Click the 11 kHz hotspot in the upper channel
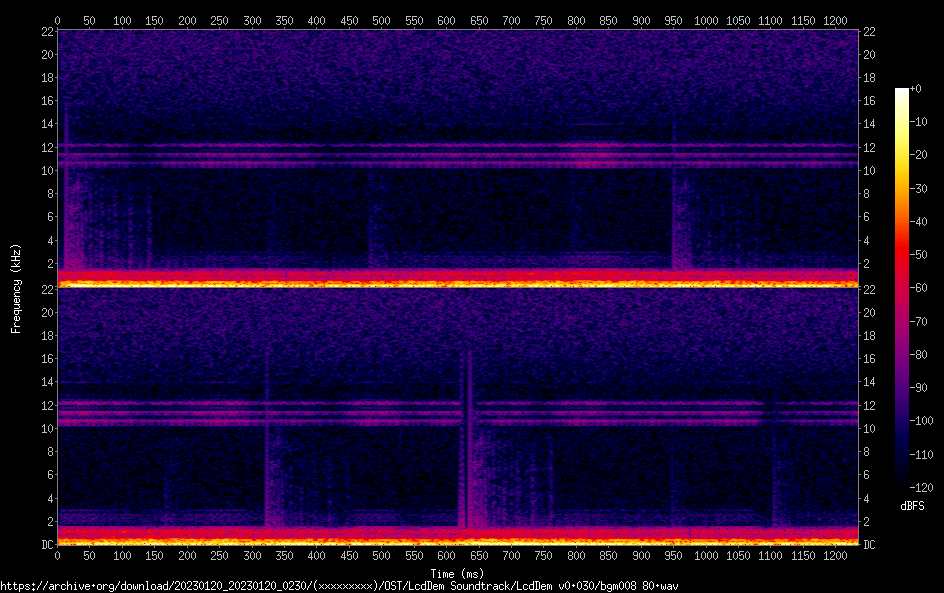Image resolution: width=944 pixels, height=593 pixels. (x=593, y=155)
